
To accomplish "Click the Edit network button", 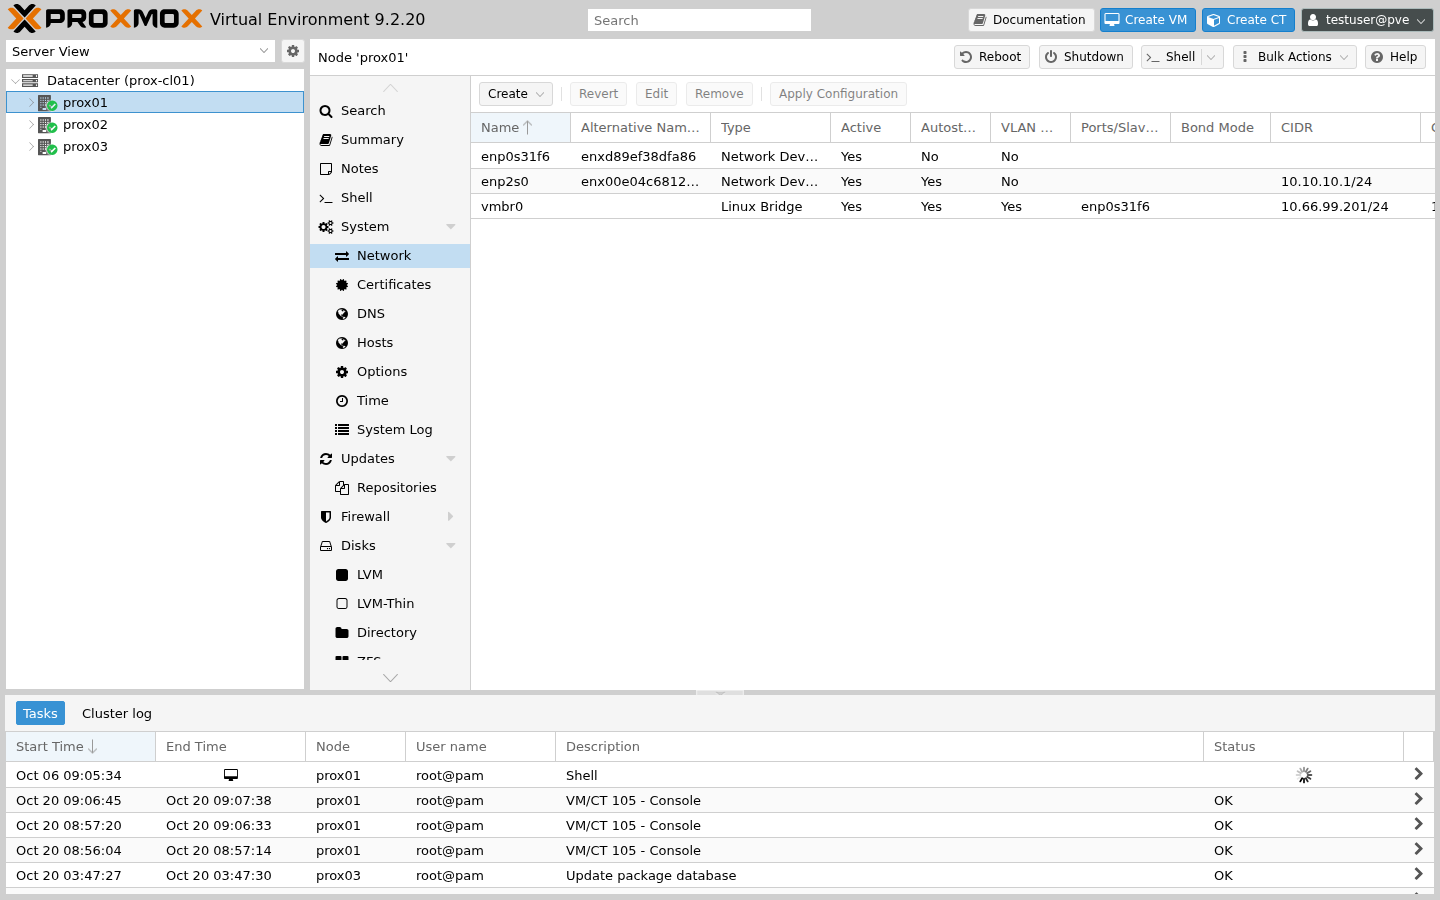I will (x=656, y=94).
